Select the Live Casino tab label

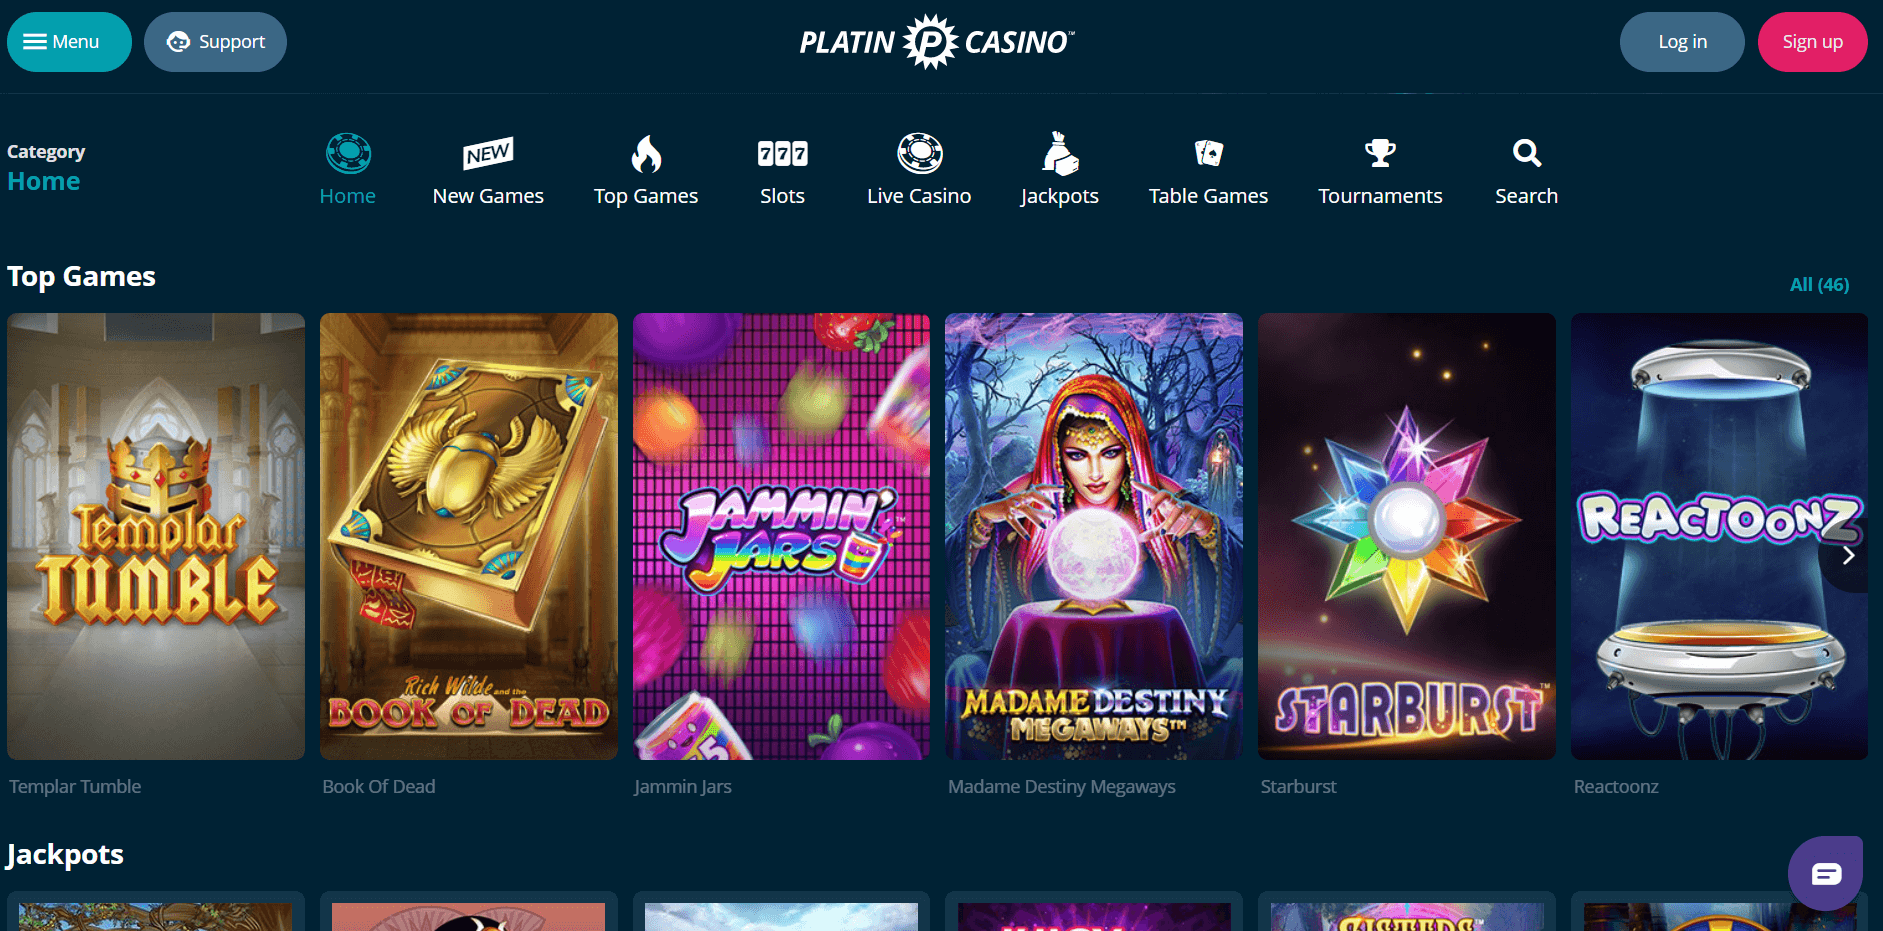coord(919,196)
